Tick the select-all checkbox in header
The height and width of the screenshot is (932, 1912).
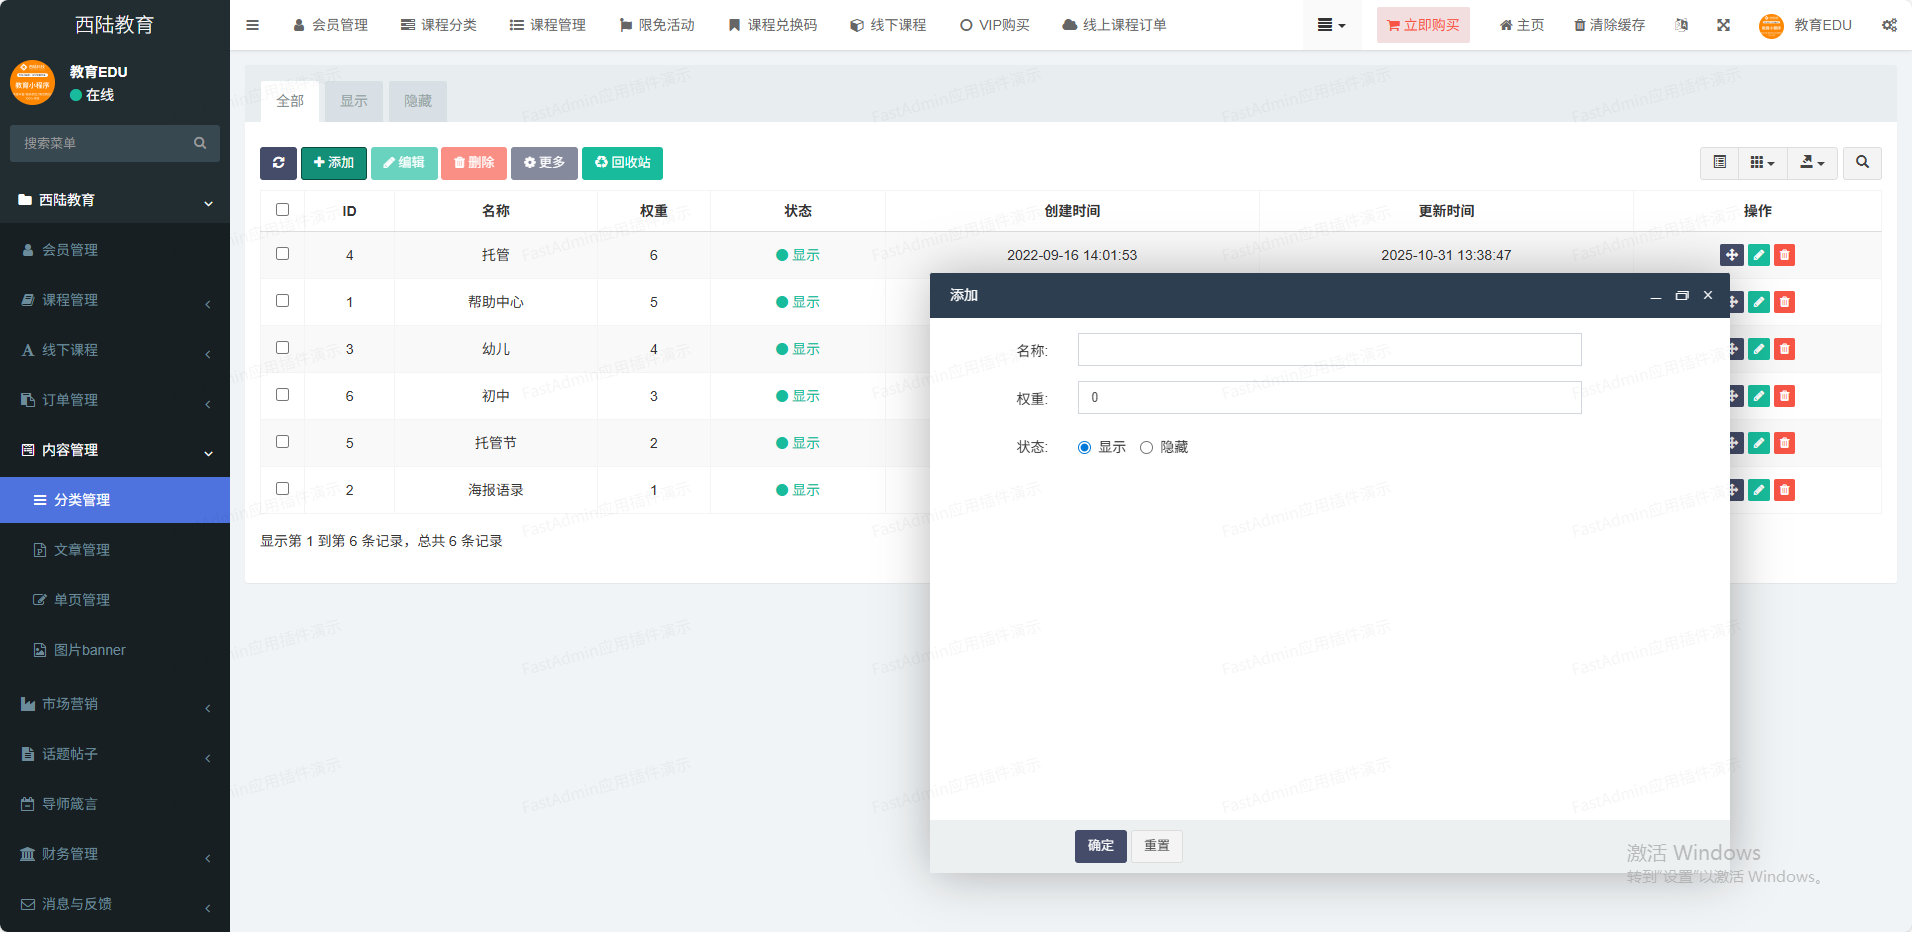(282, 210)
